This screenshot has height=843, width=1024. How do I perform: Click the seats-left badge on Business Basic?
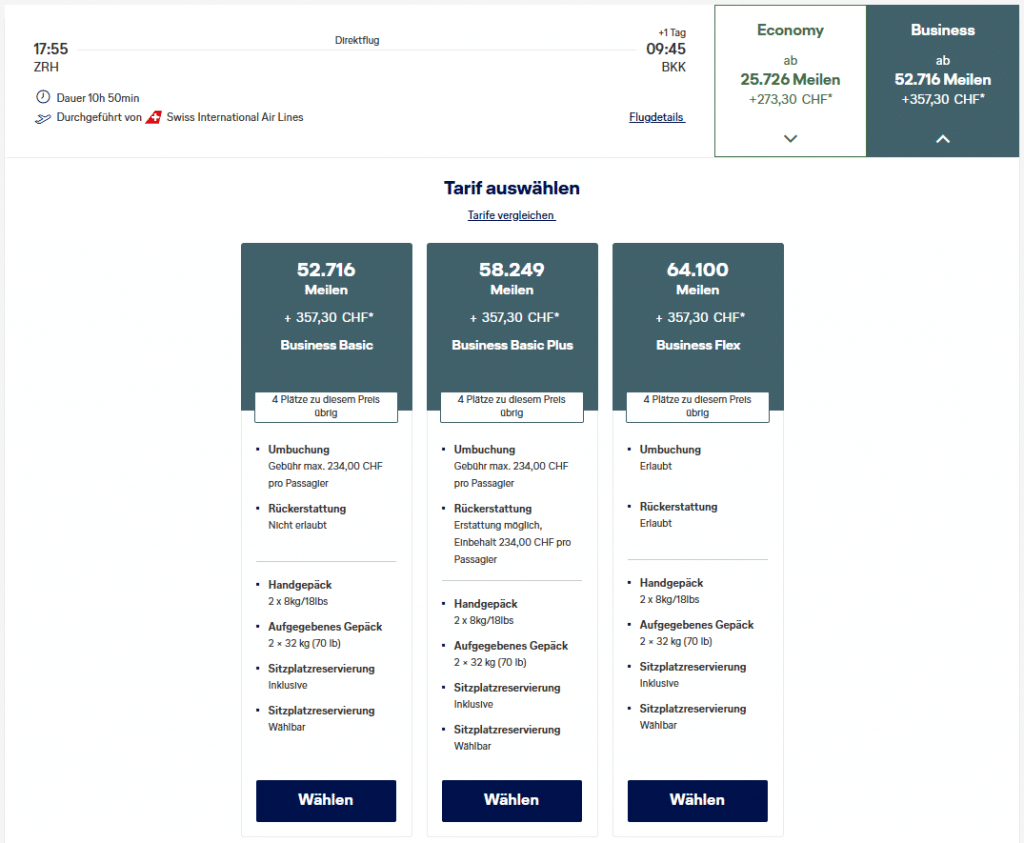click(x=326, y=405)
